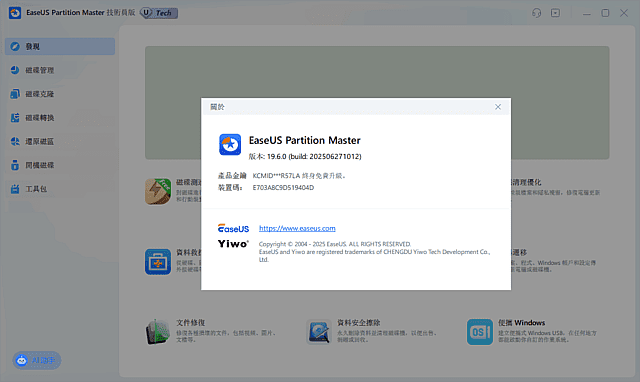Click the 資料救援 first-aid kit icon
This screenshot has width=640, height=382.
click(x=158, y=262)
